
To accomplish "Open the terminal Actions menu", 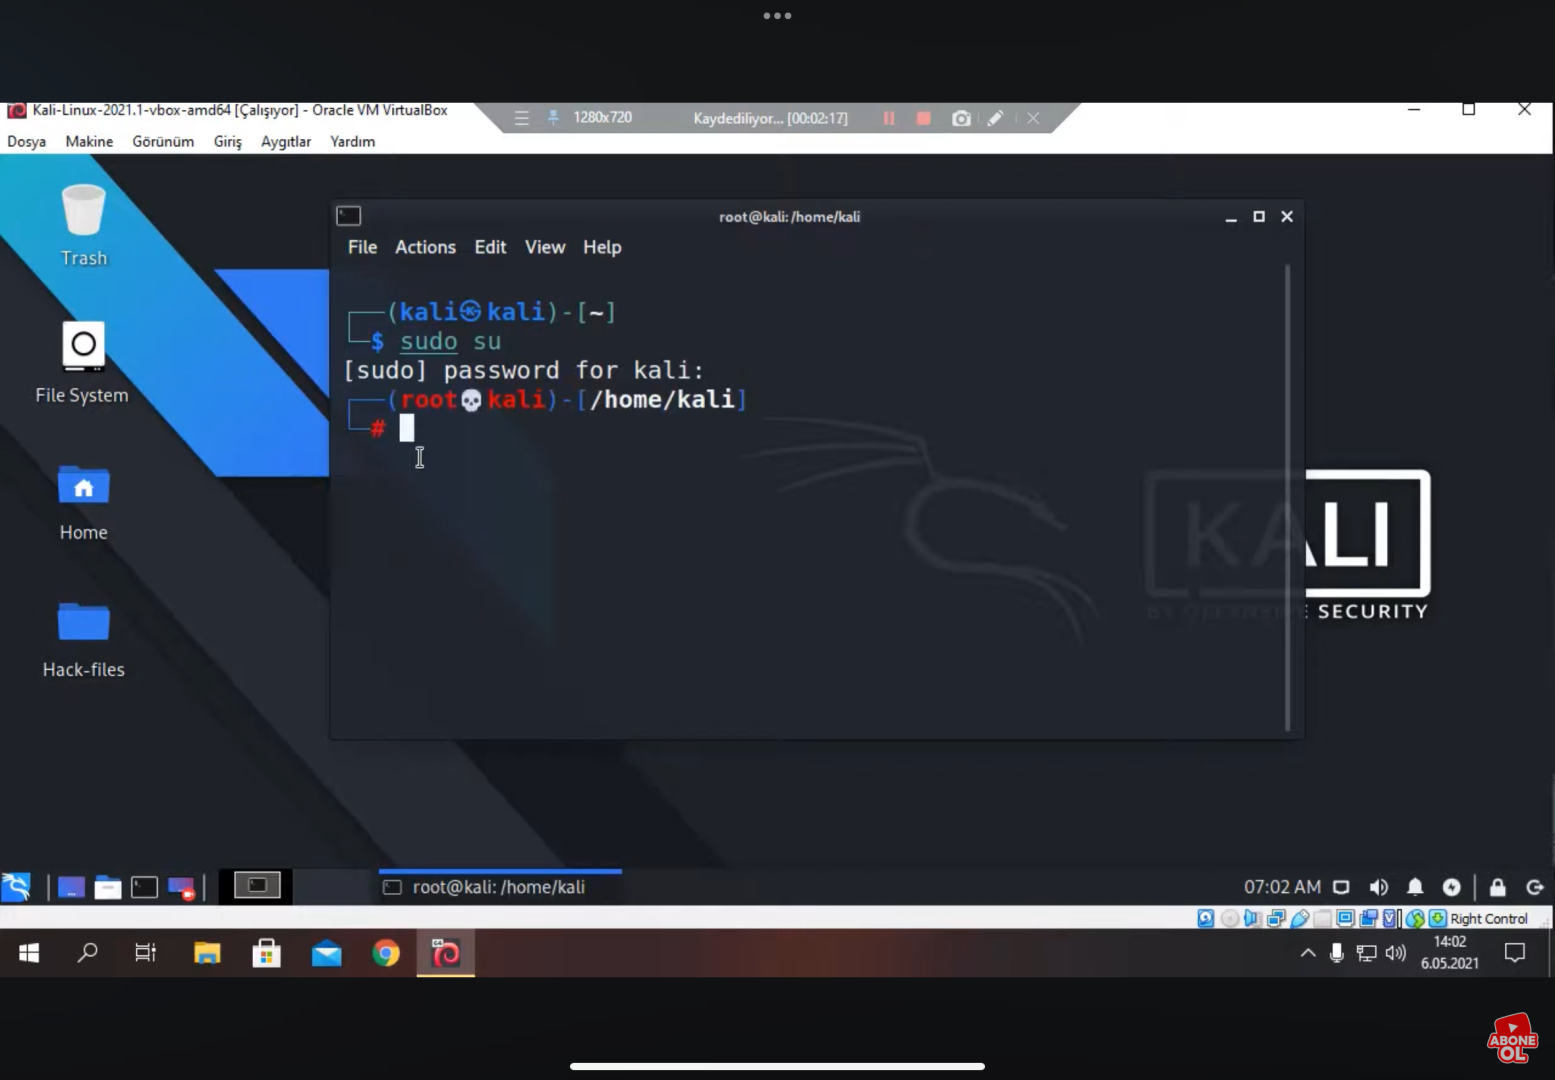I will coord(425,247).
